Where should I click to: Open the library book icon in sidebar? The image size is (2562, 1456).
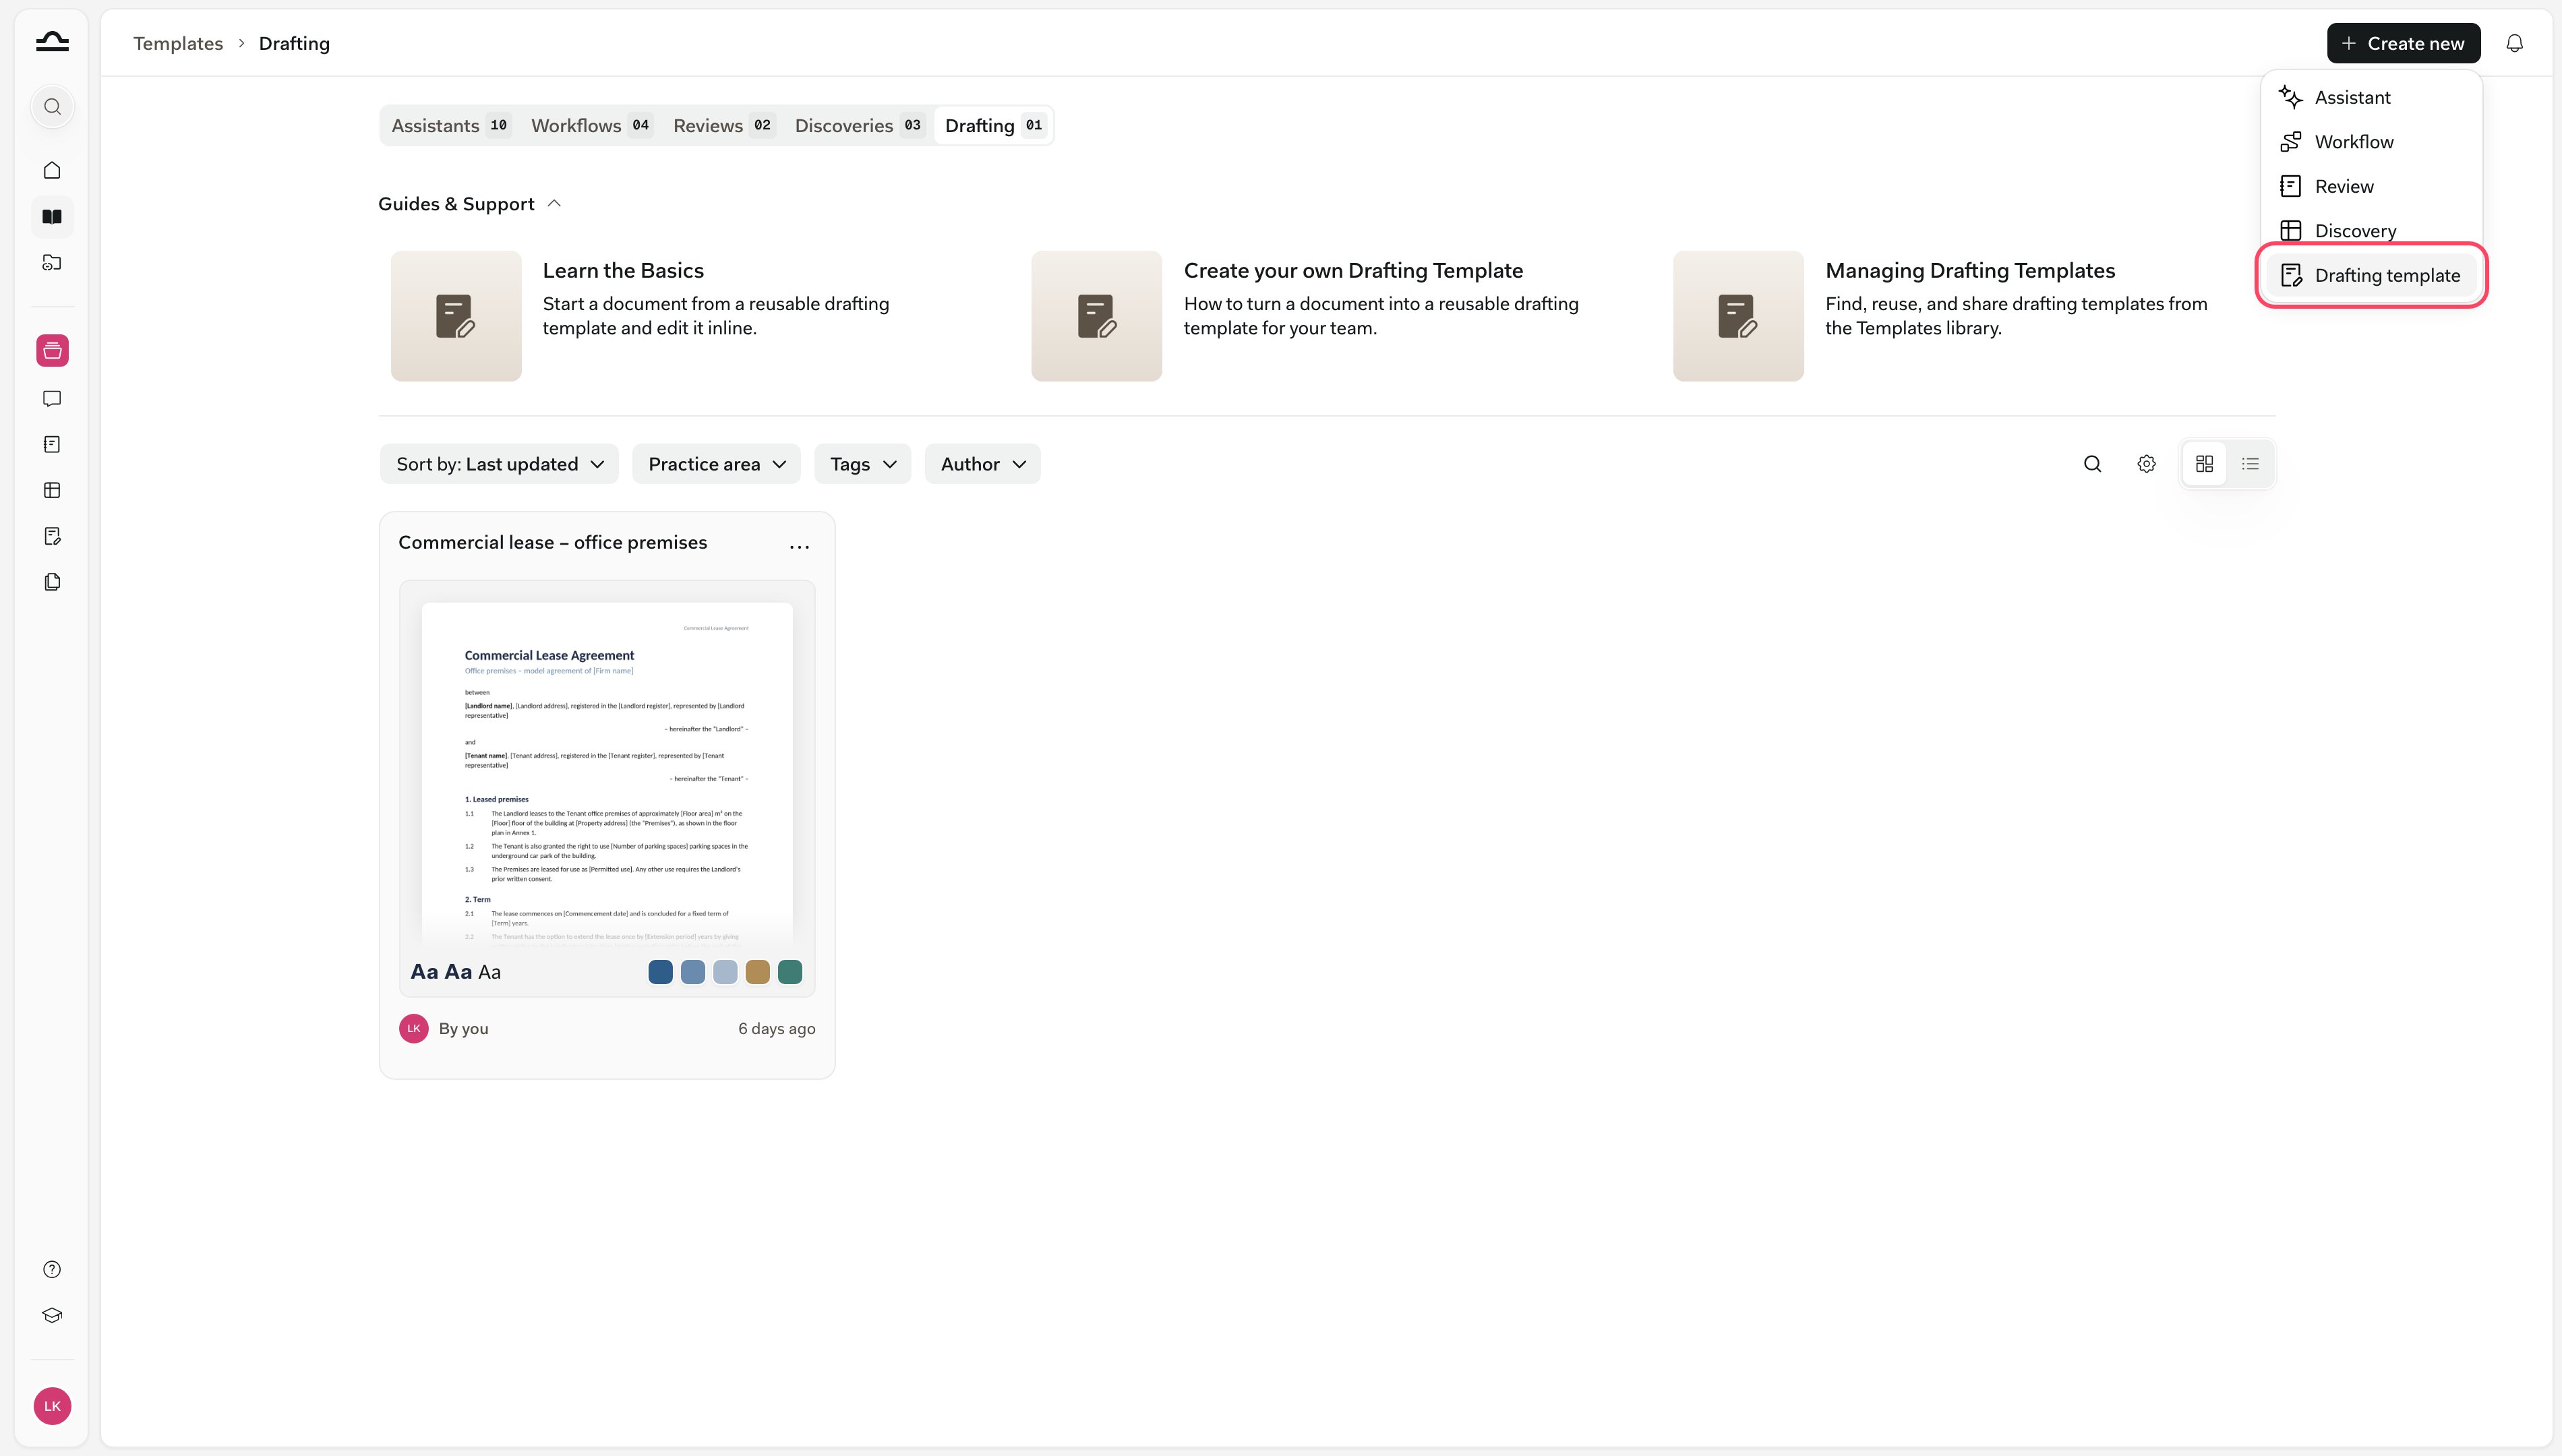(x=52, y=216)
